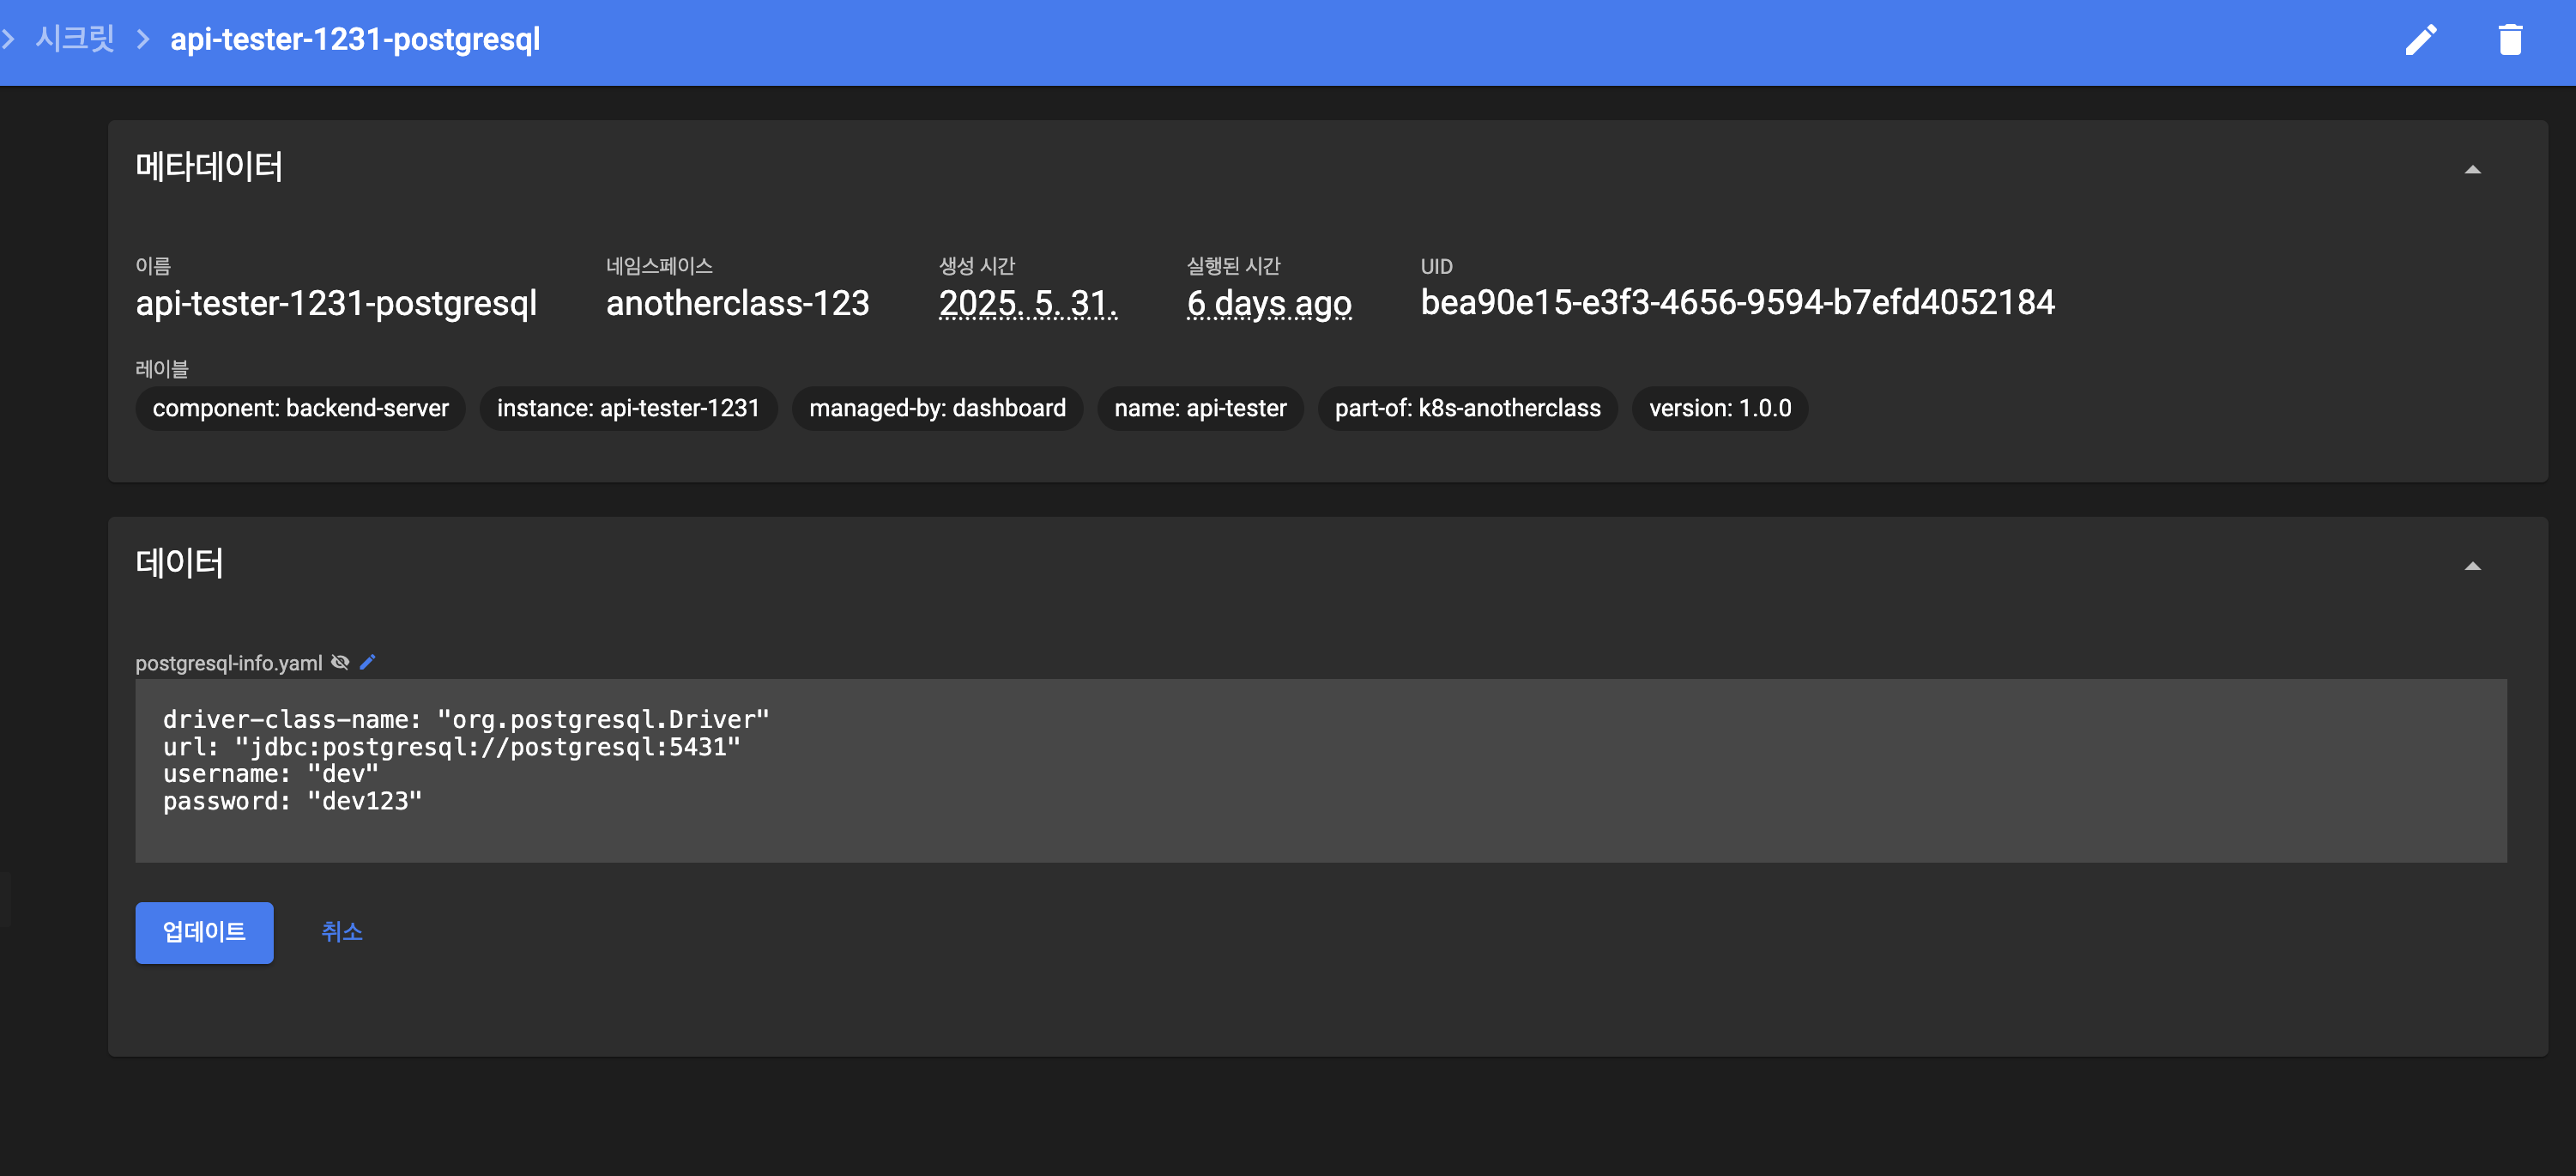Click the small pencil next to postgresql-info.yaml

point(368,662)
